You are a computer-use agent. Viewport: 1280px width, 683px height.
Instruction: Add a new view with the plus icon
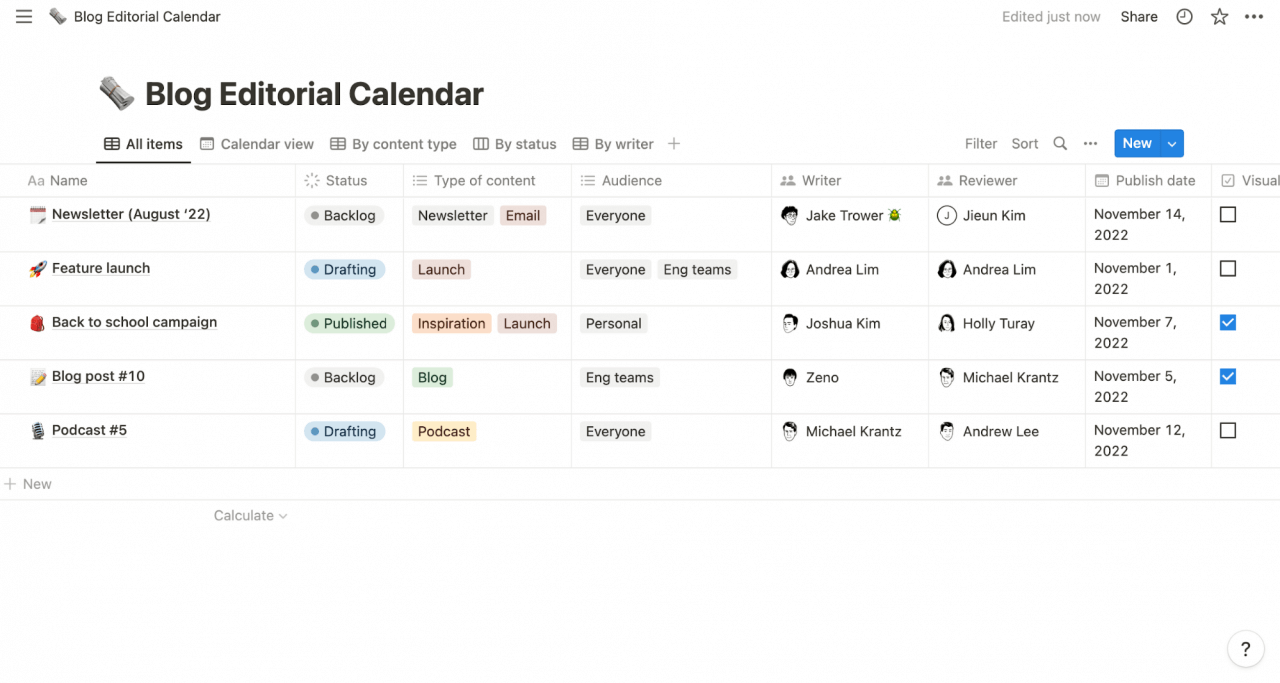(x=673, y=143)
